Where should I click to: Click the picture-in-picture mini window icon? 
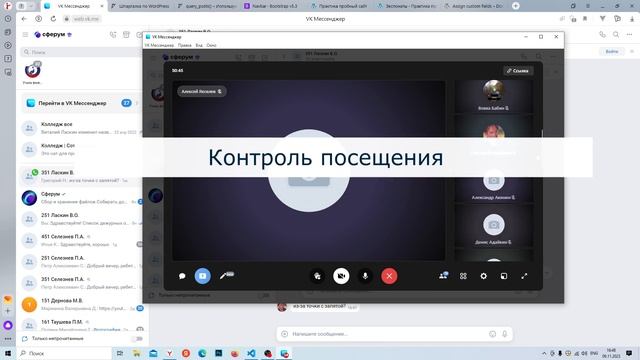(504, 276)
